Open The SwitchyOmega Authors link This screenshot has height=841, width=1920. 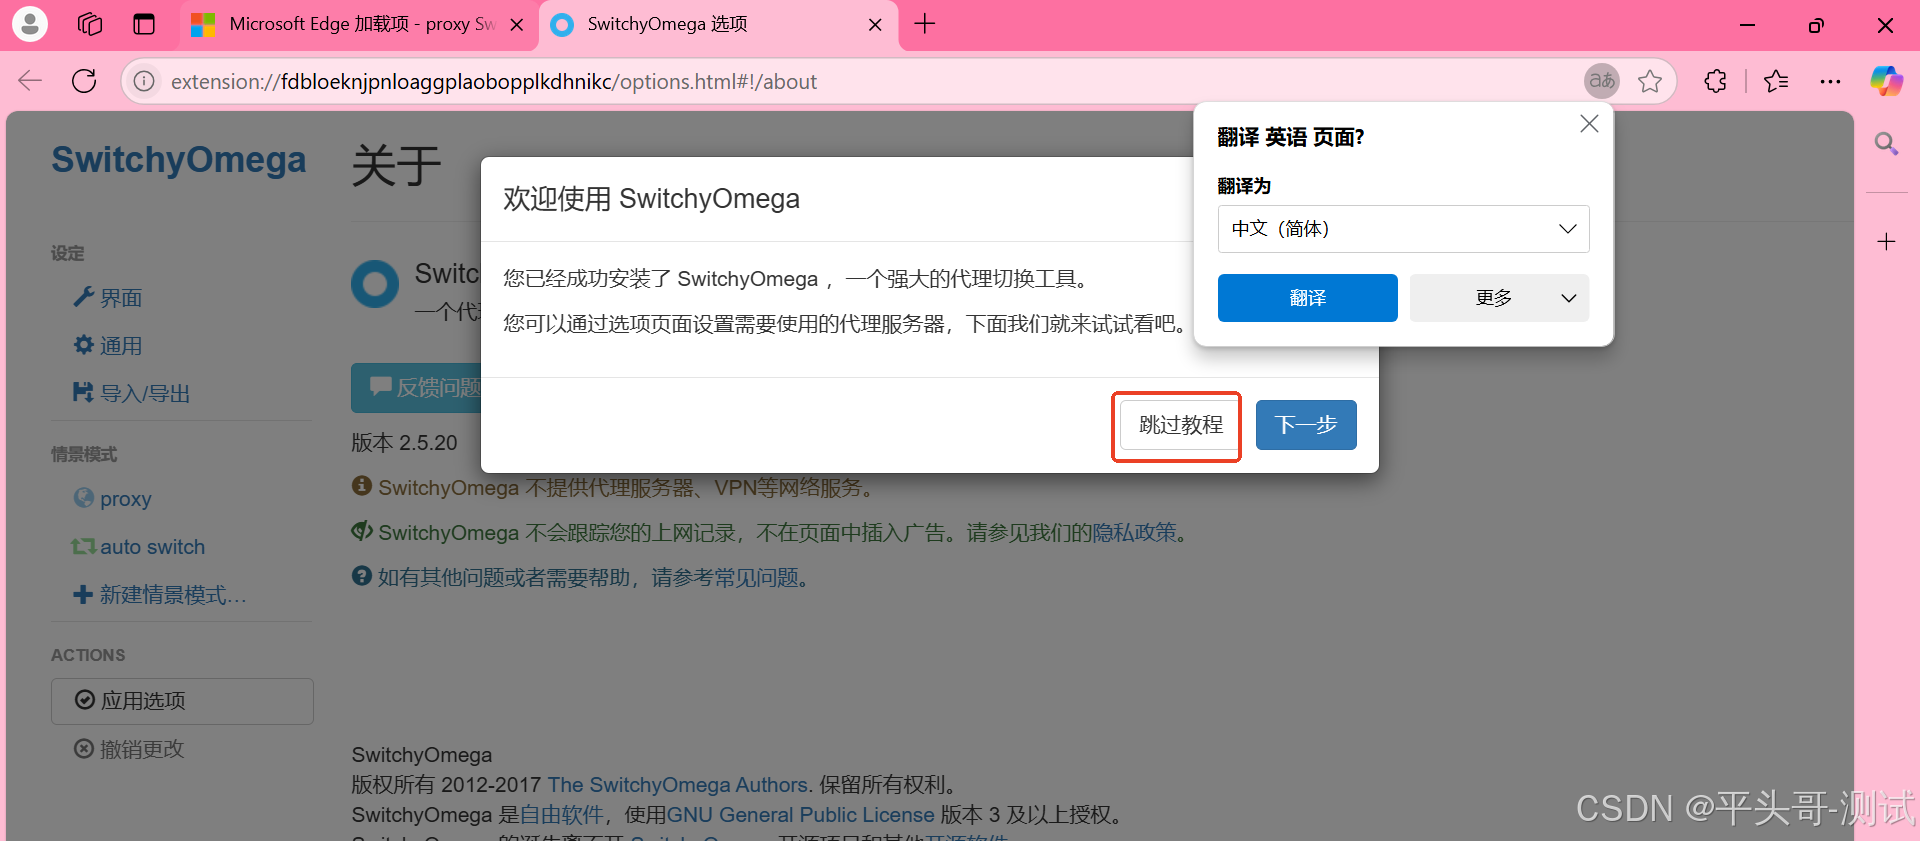click(677, 785)
